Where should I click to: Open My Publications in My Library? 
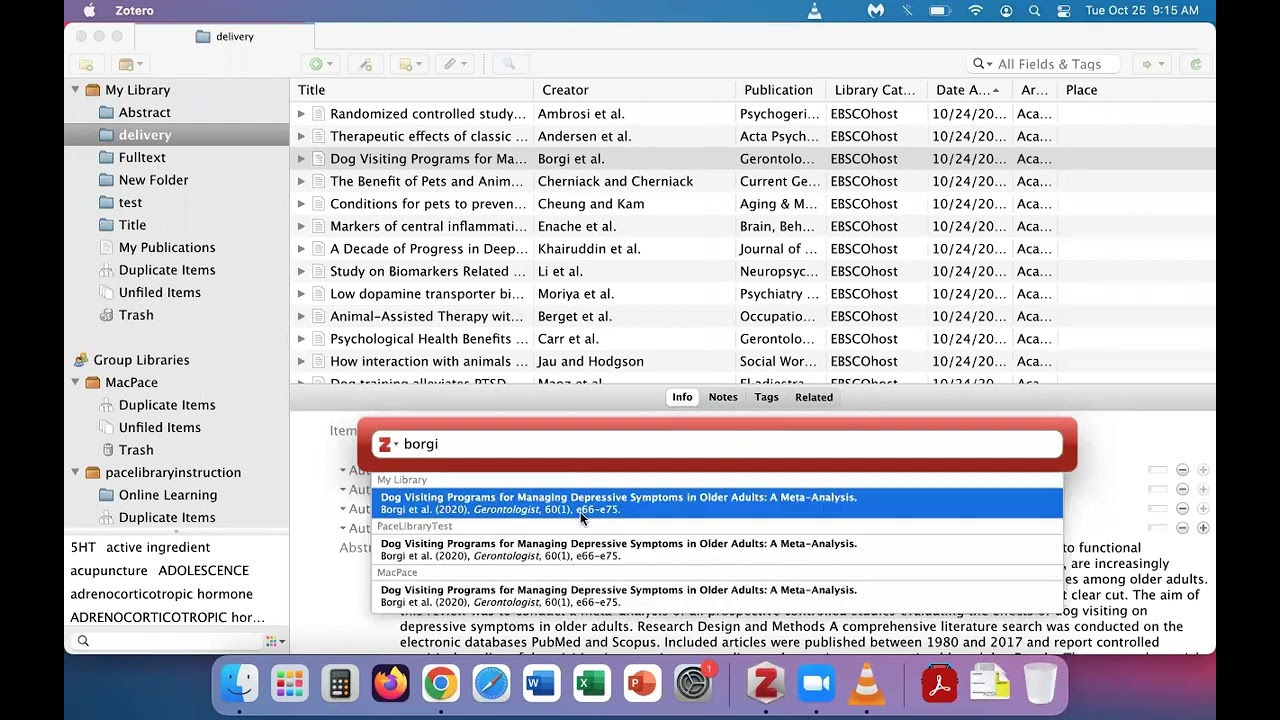pos(166,247)
